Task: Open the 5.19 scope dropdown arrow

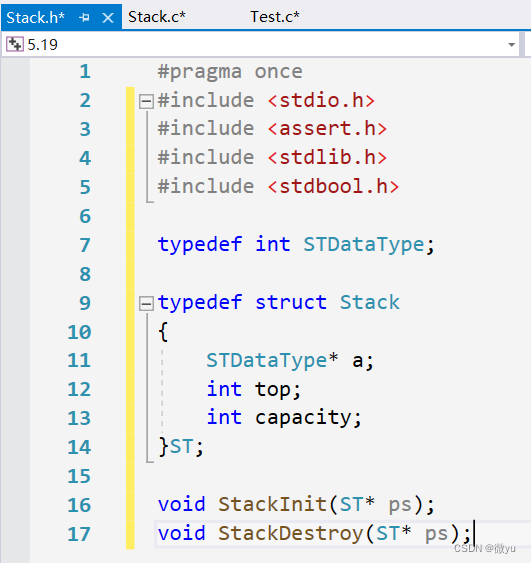Action: tap(512, 45)
